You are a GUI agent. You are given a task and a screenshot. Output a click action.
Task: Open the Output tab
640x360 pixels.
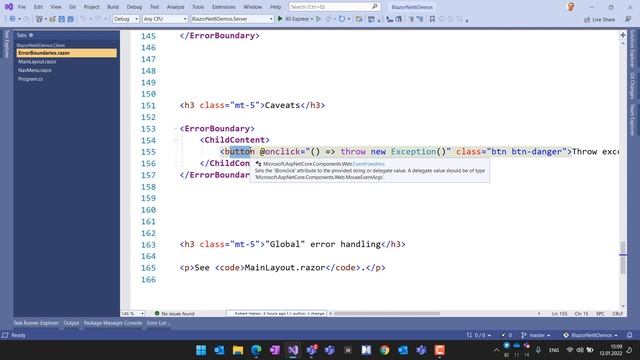pyautogui.click(x=71, y=323)
